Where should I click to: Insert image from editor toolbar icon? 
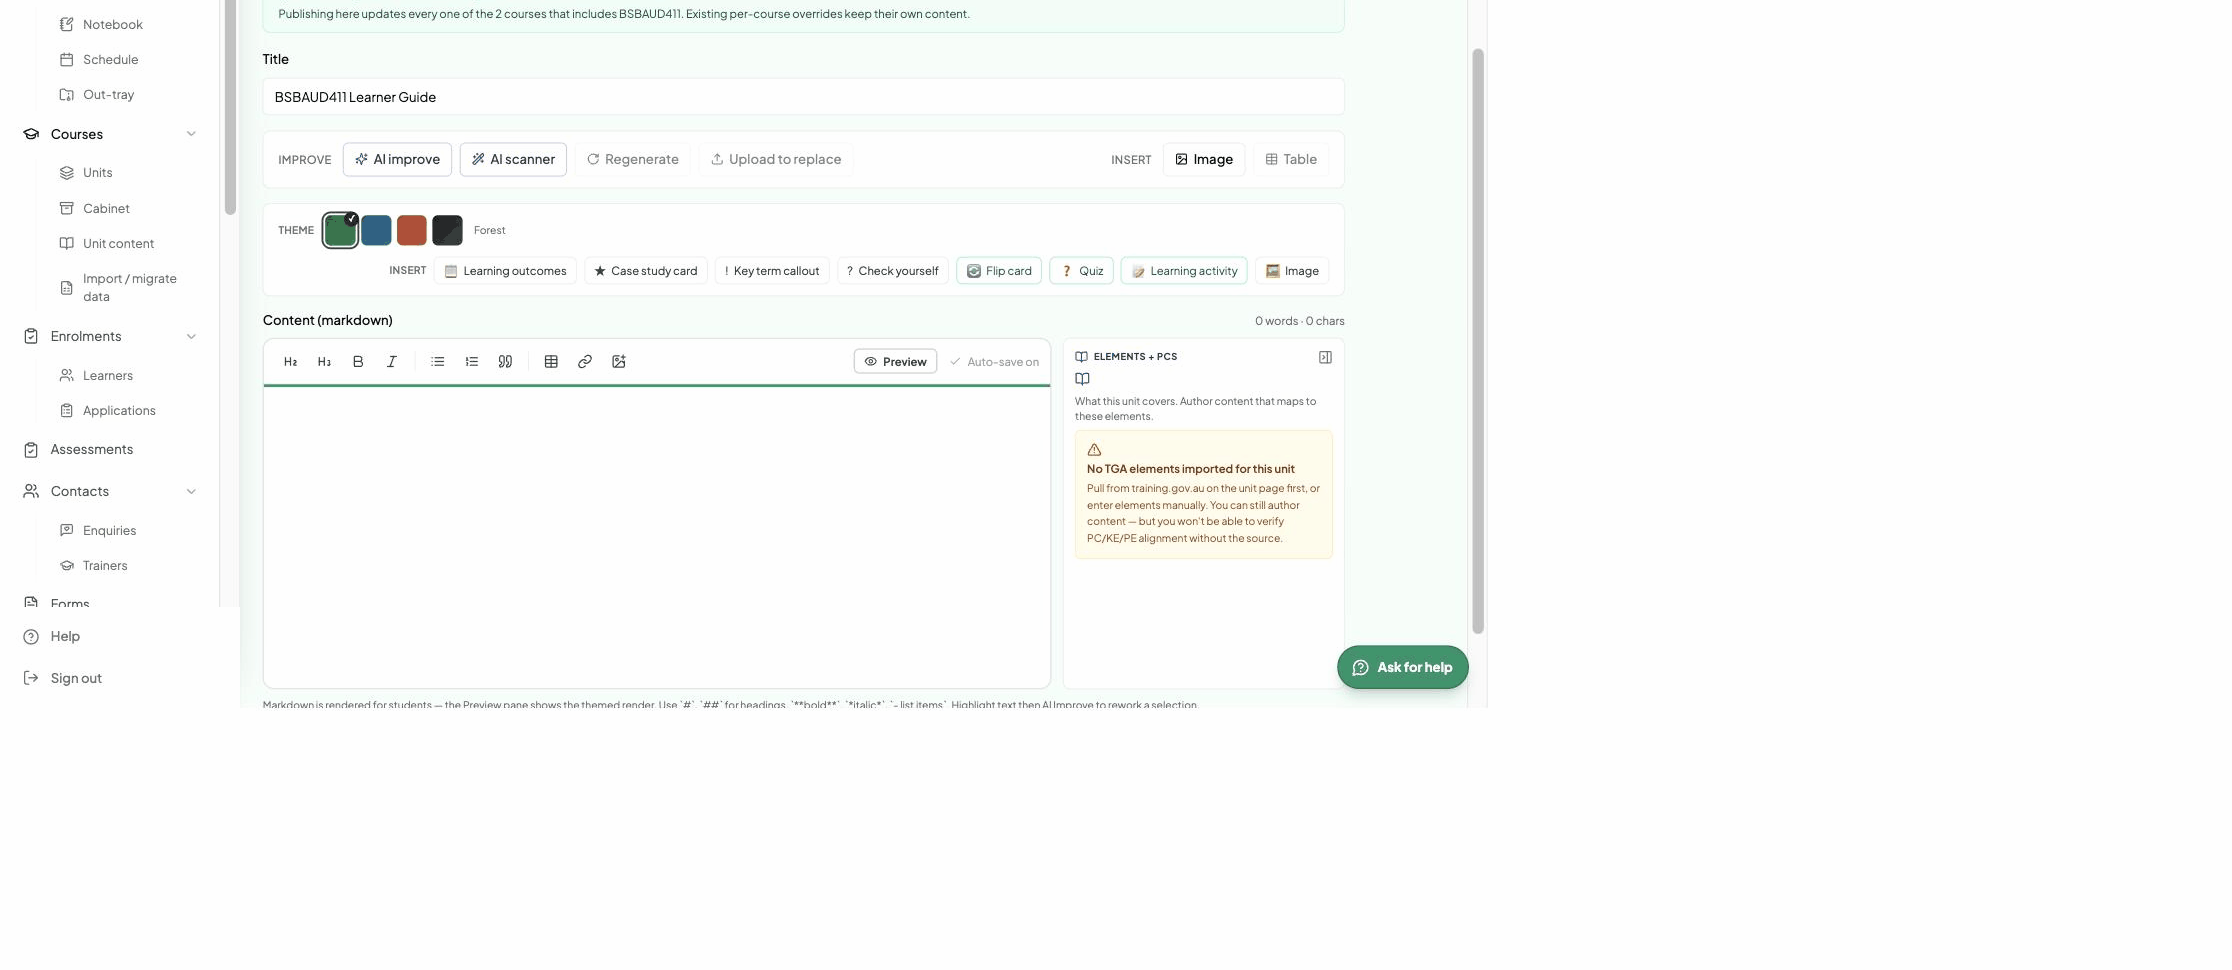point(619,362)
